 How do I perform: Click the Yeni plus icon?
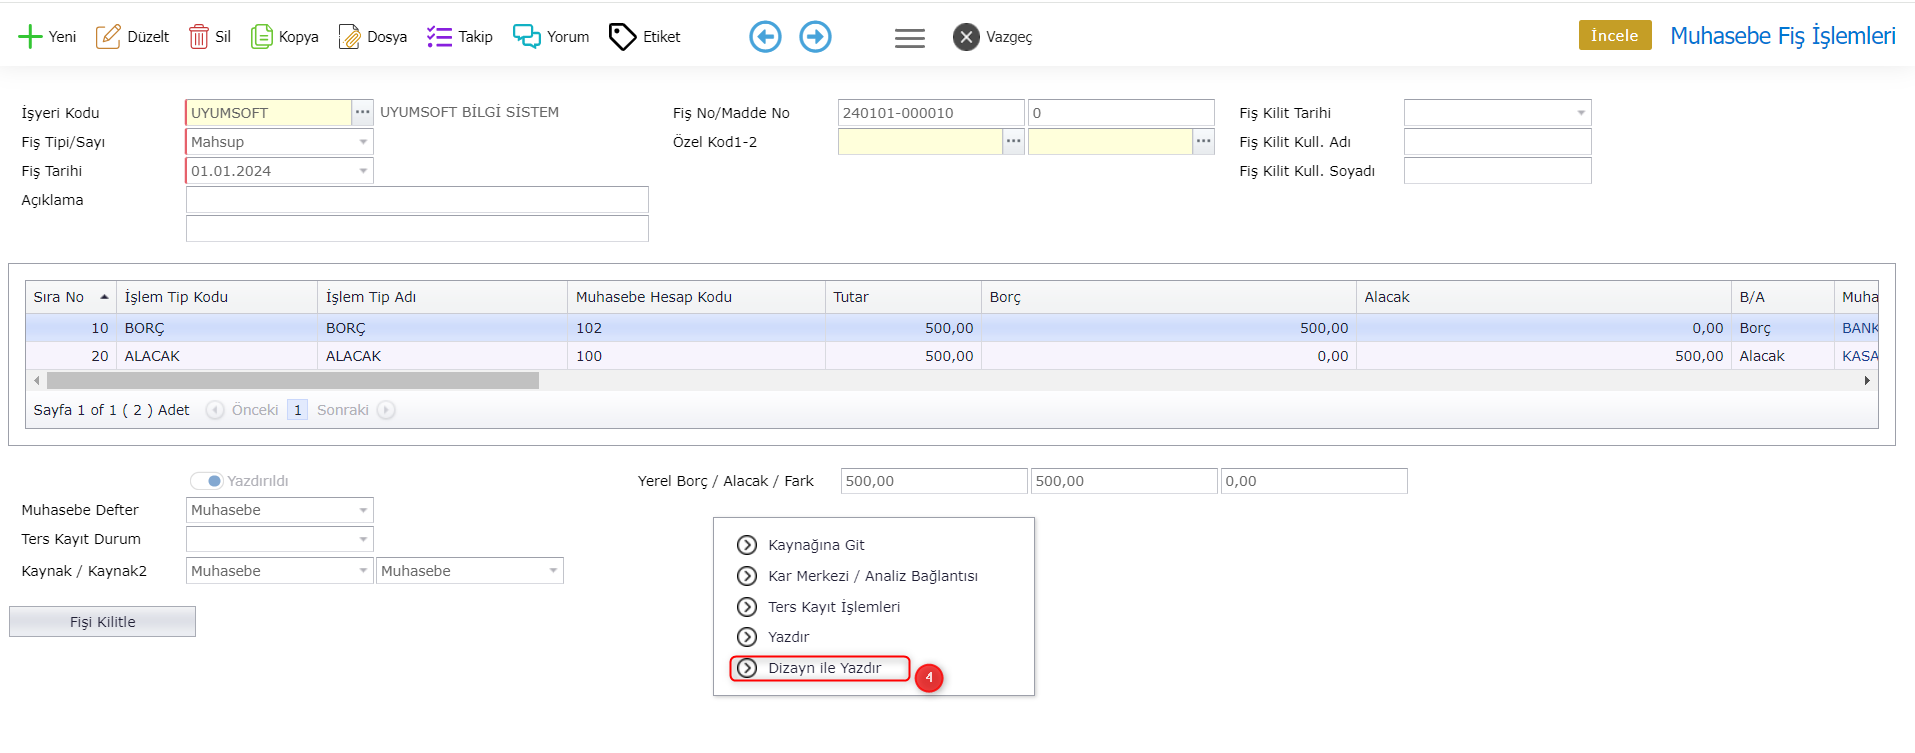[x=30, y=37]
